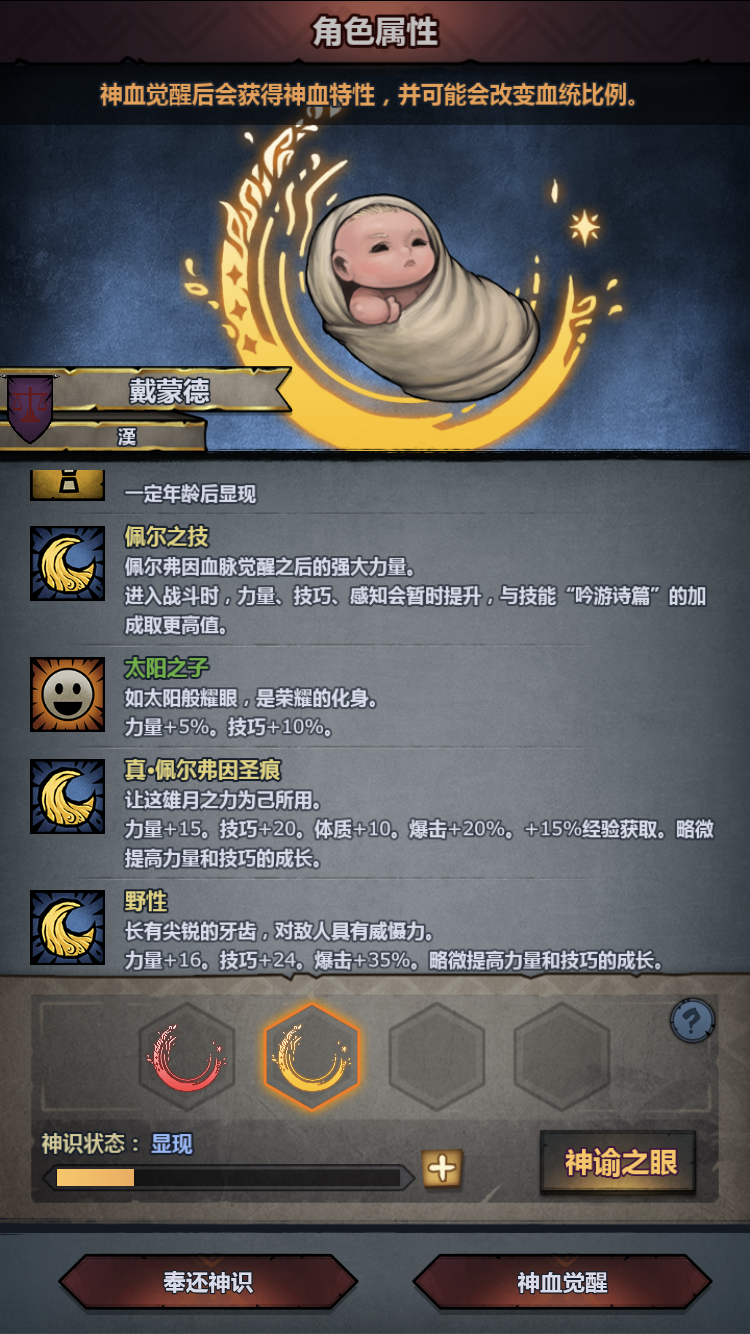This screenshot has height=1334, width=750.
Task: Tap the fourth empty hexagon slot
Action: pos(562,1056)
